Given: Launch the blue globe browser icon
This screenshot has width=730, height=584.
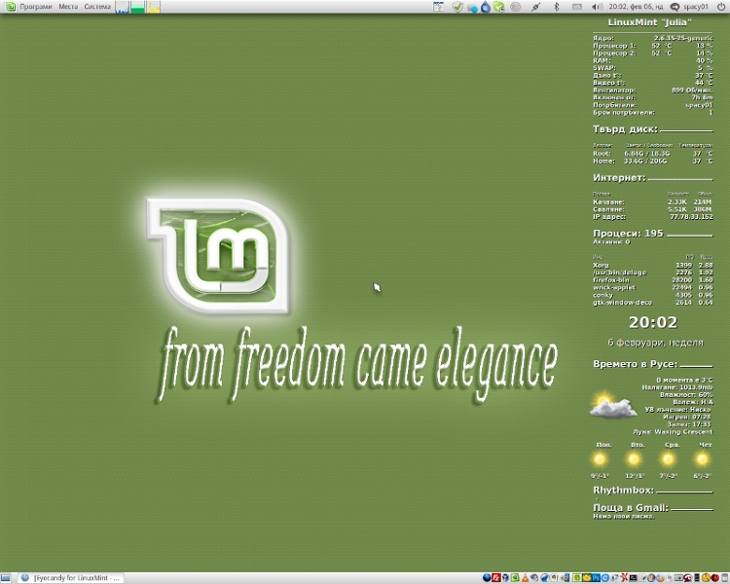Looking at the screenshot, I should coord(487,578).
